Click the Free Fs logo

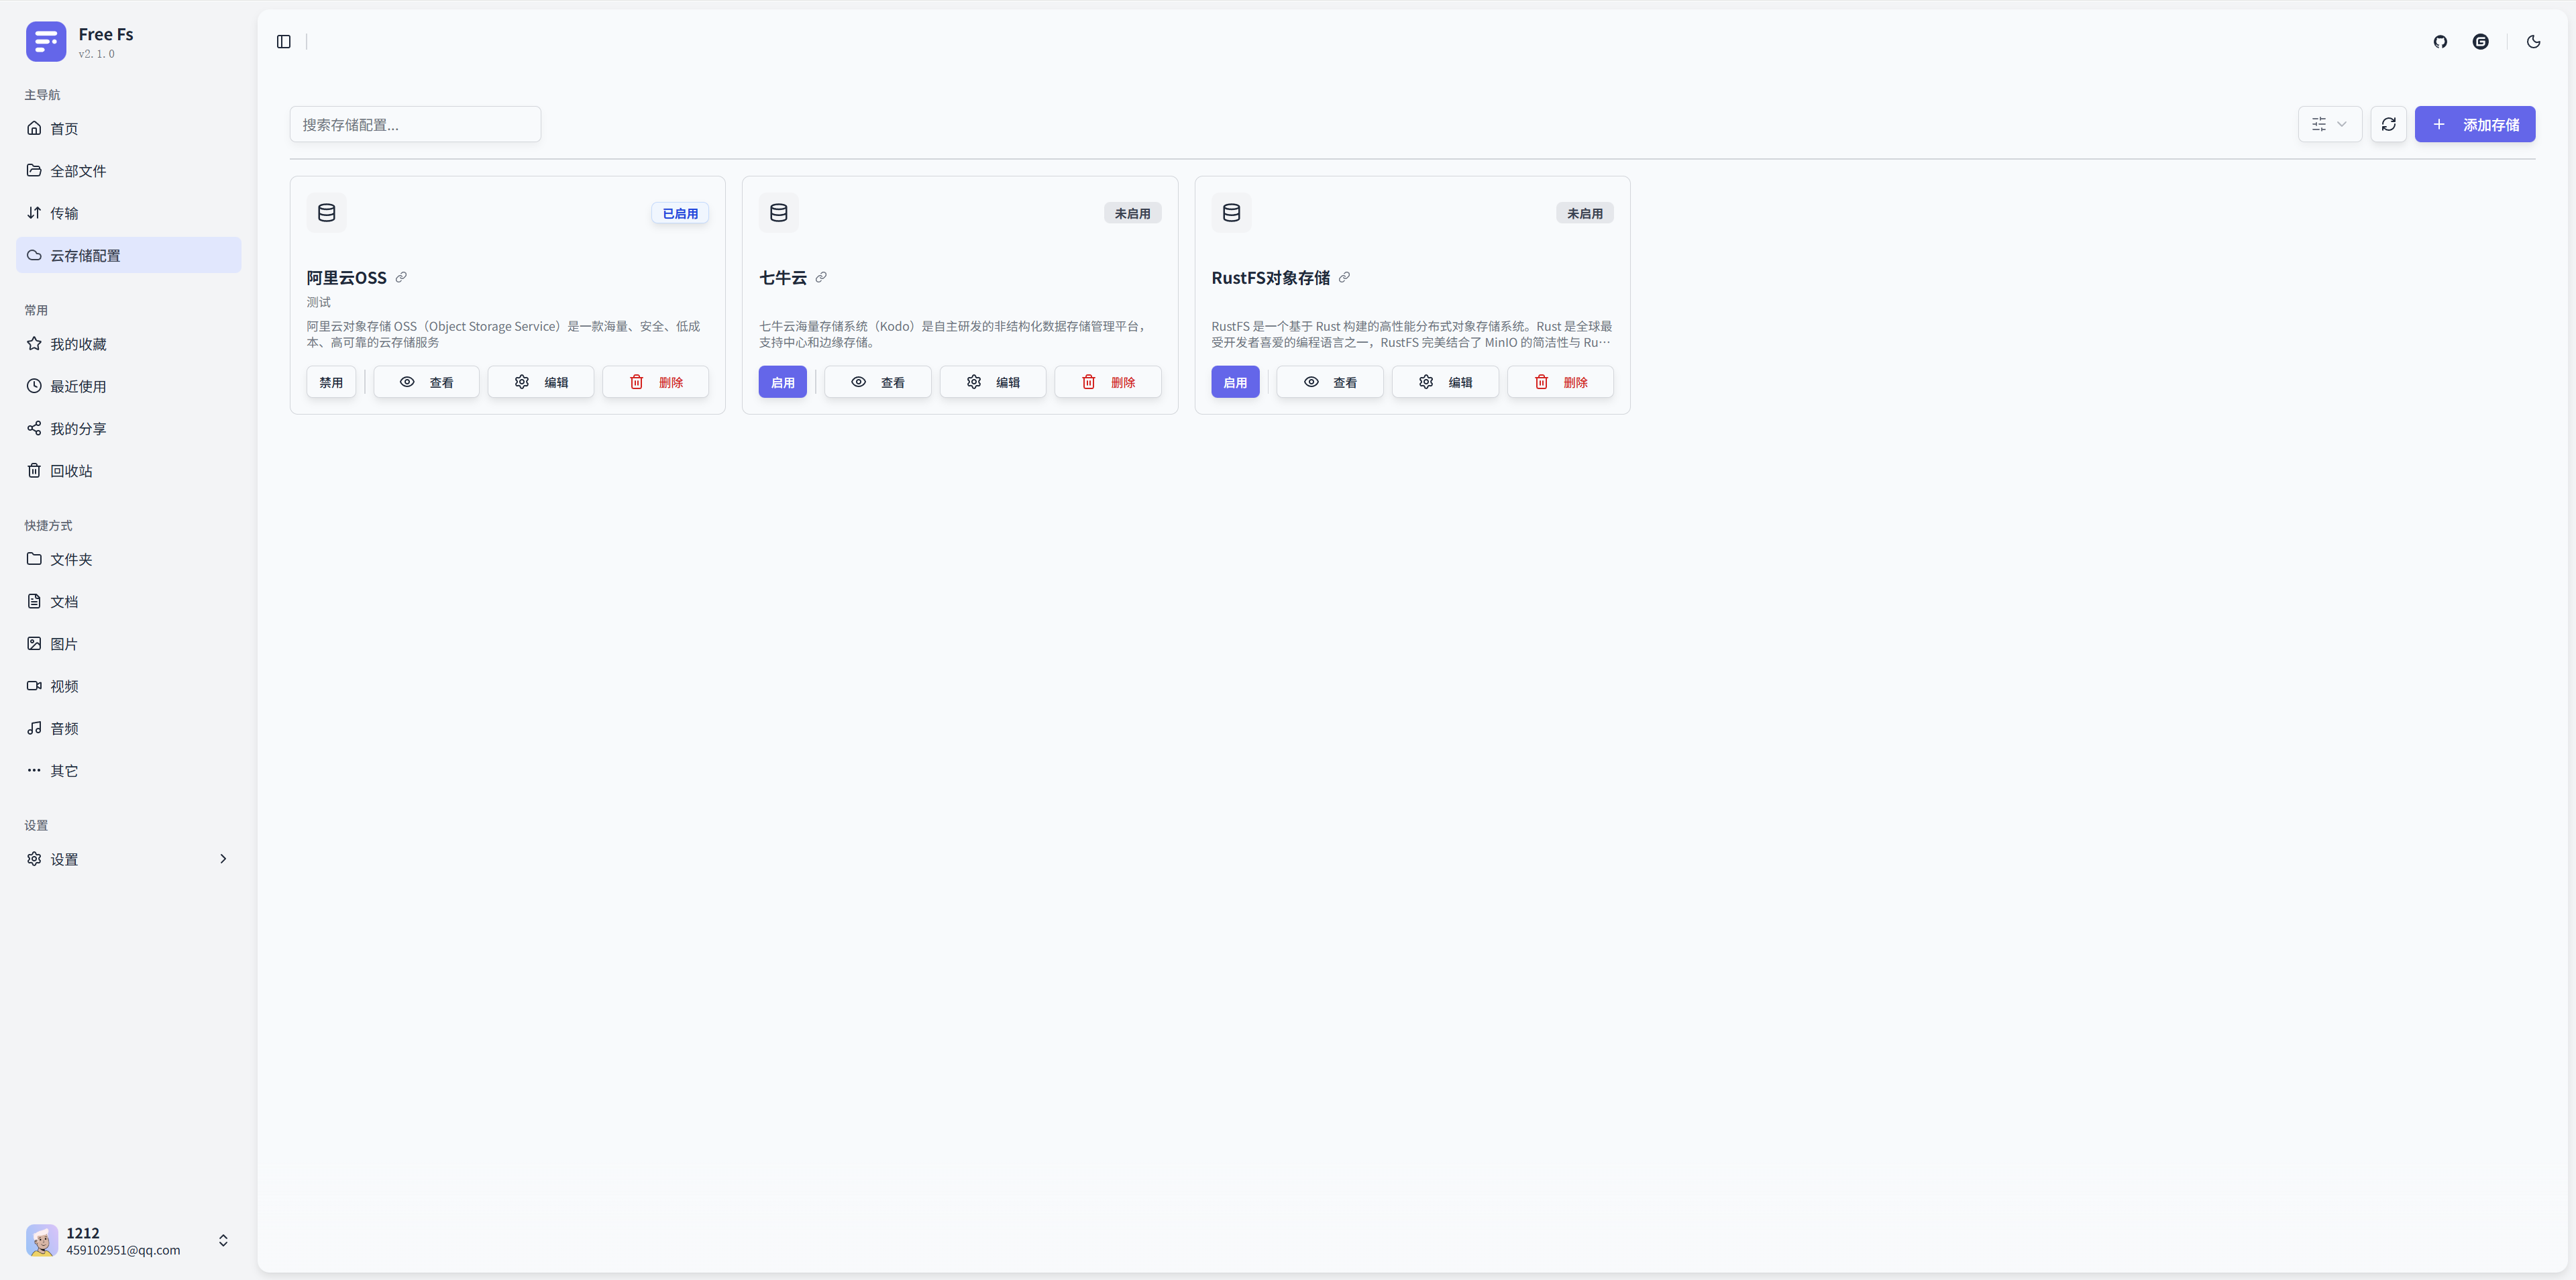(x=46, y=42)
